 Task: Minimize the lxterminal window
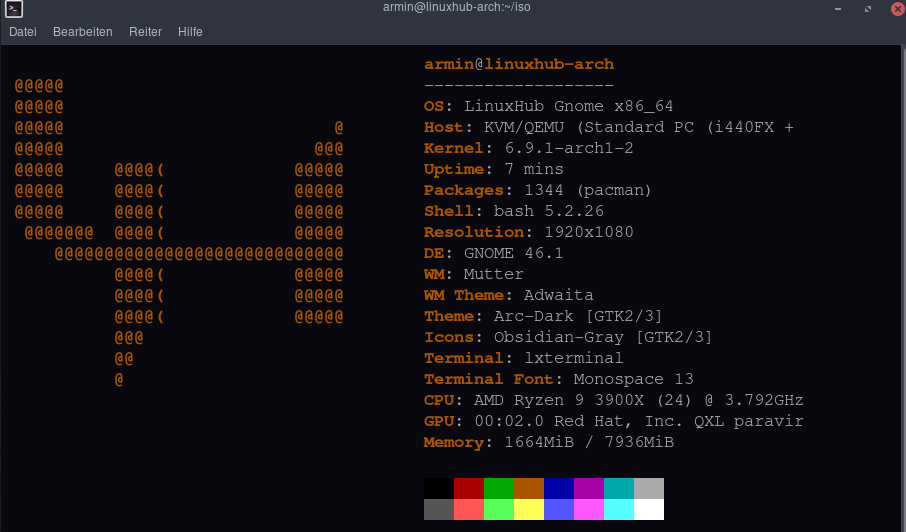click(838, 9)
